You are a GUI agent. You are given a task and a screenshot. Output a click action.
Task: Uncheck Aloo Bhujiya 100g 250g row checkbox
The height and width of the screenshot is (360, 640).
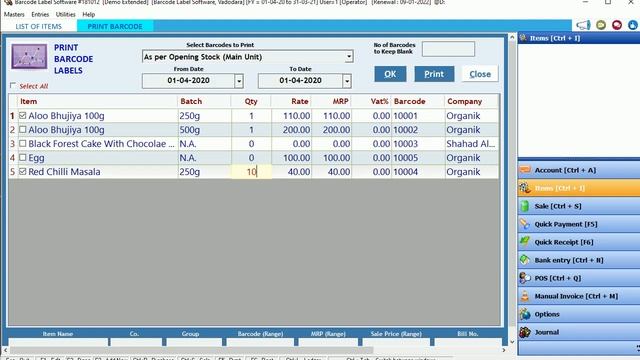(x=23, y=116)
